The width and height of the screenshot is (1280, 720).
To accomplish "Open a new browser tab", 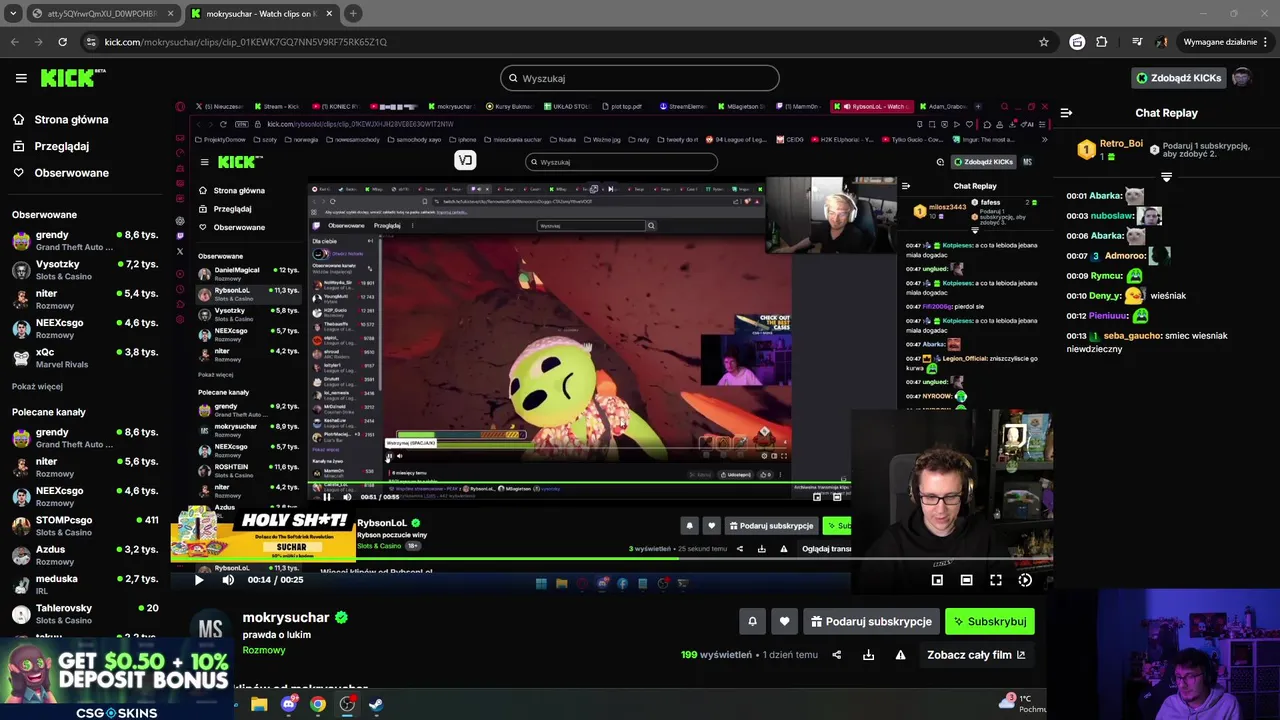I will pos(353,14).
